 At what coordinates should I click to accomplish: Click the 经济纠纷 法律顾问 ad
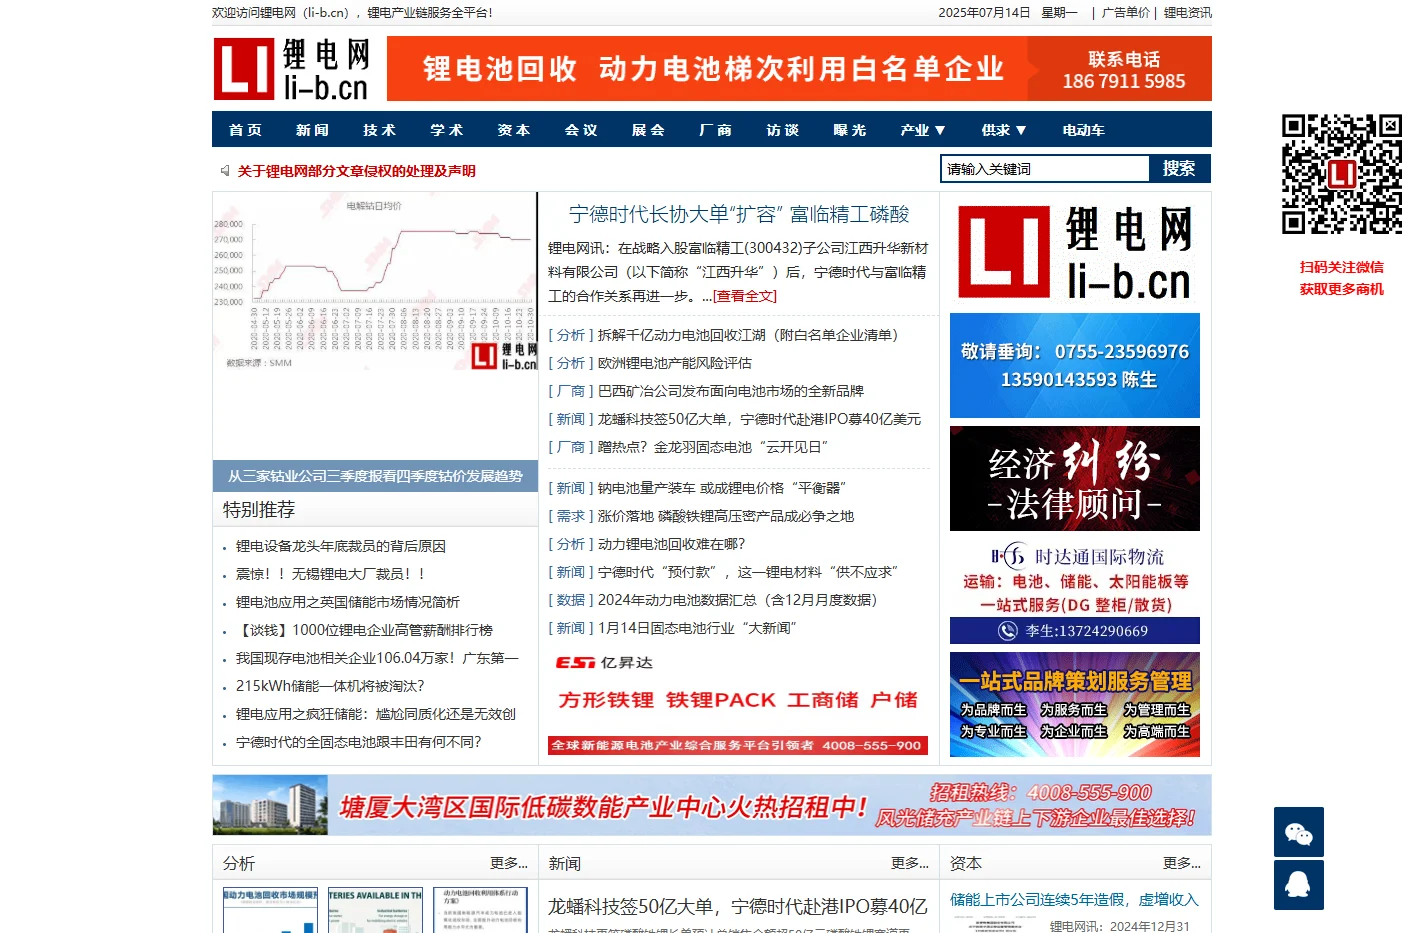[1075, 478]
